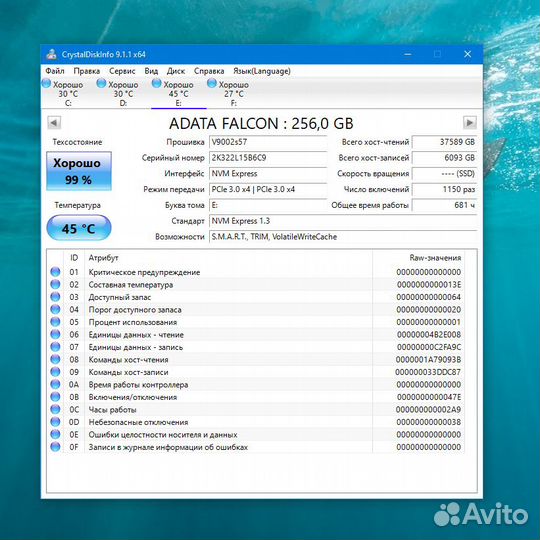Click status orb for Составная температура
This screenshot has height=540, width=540.
pos(55,284)
